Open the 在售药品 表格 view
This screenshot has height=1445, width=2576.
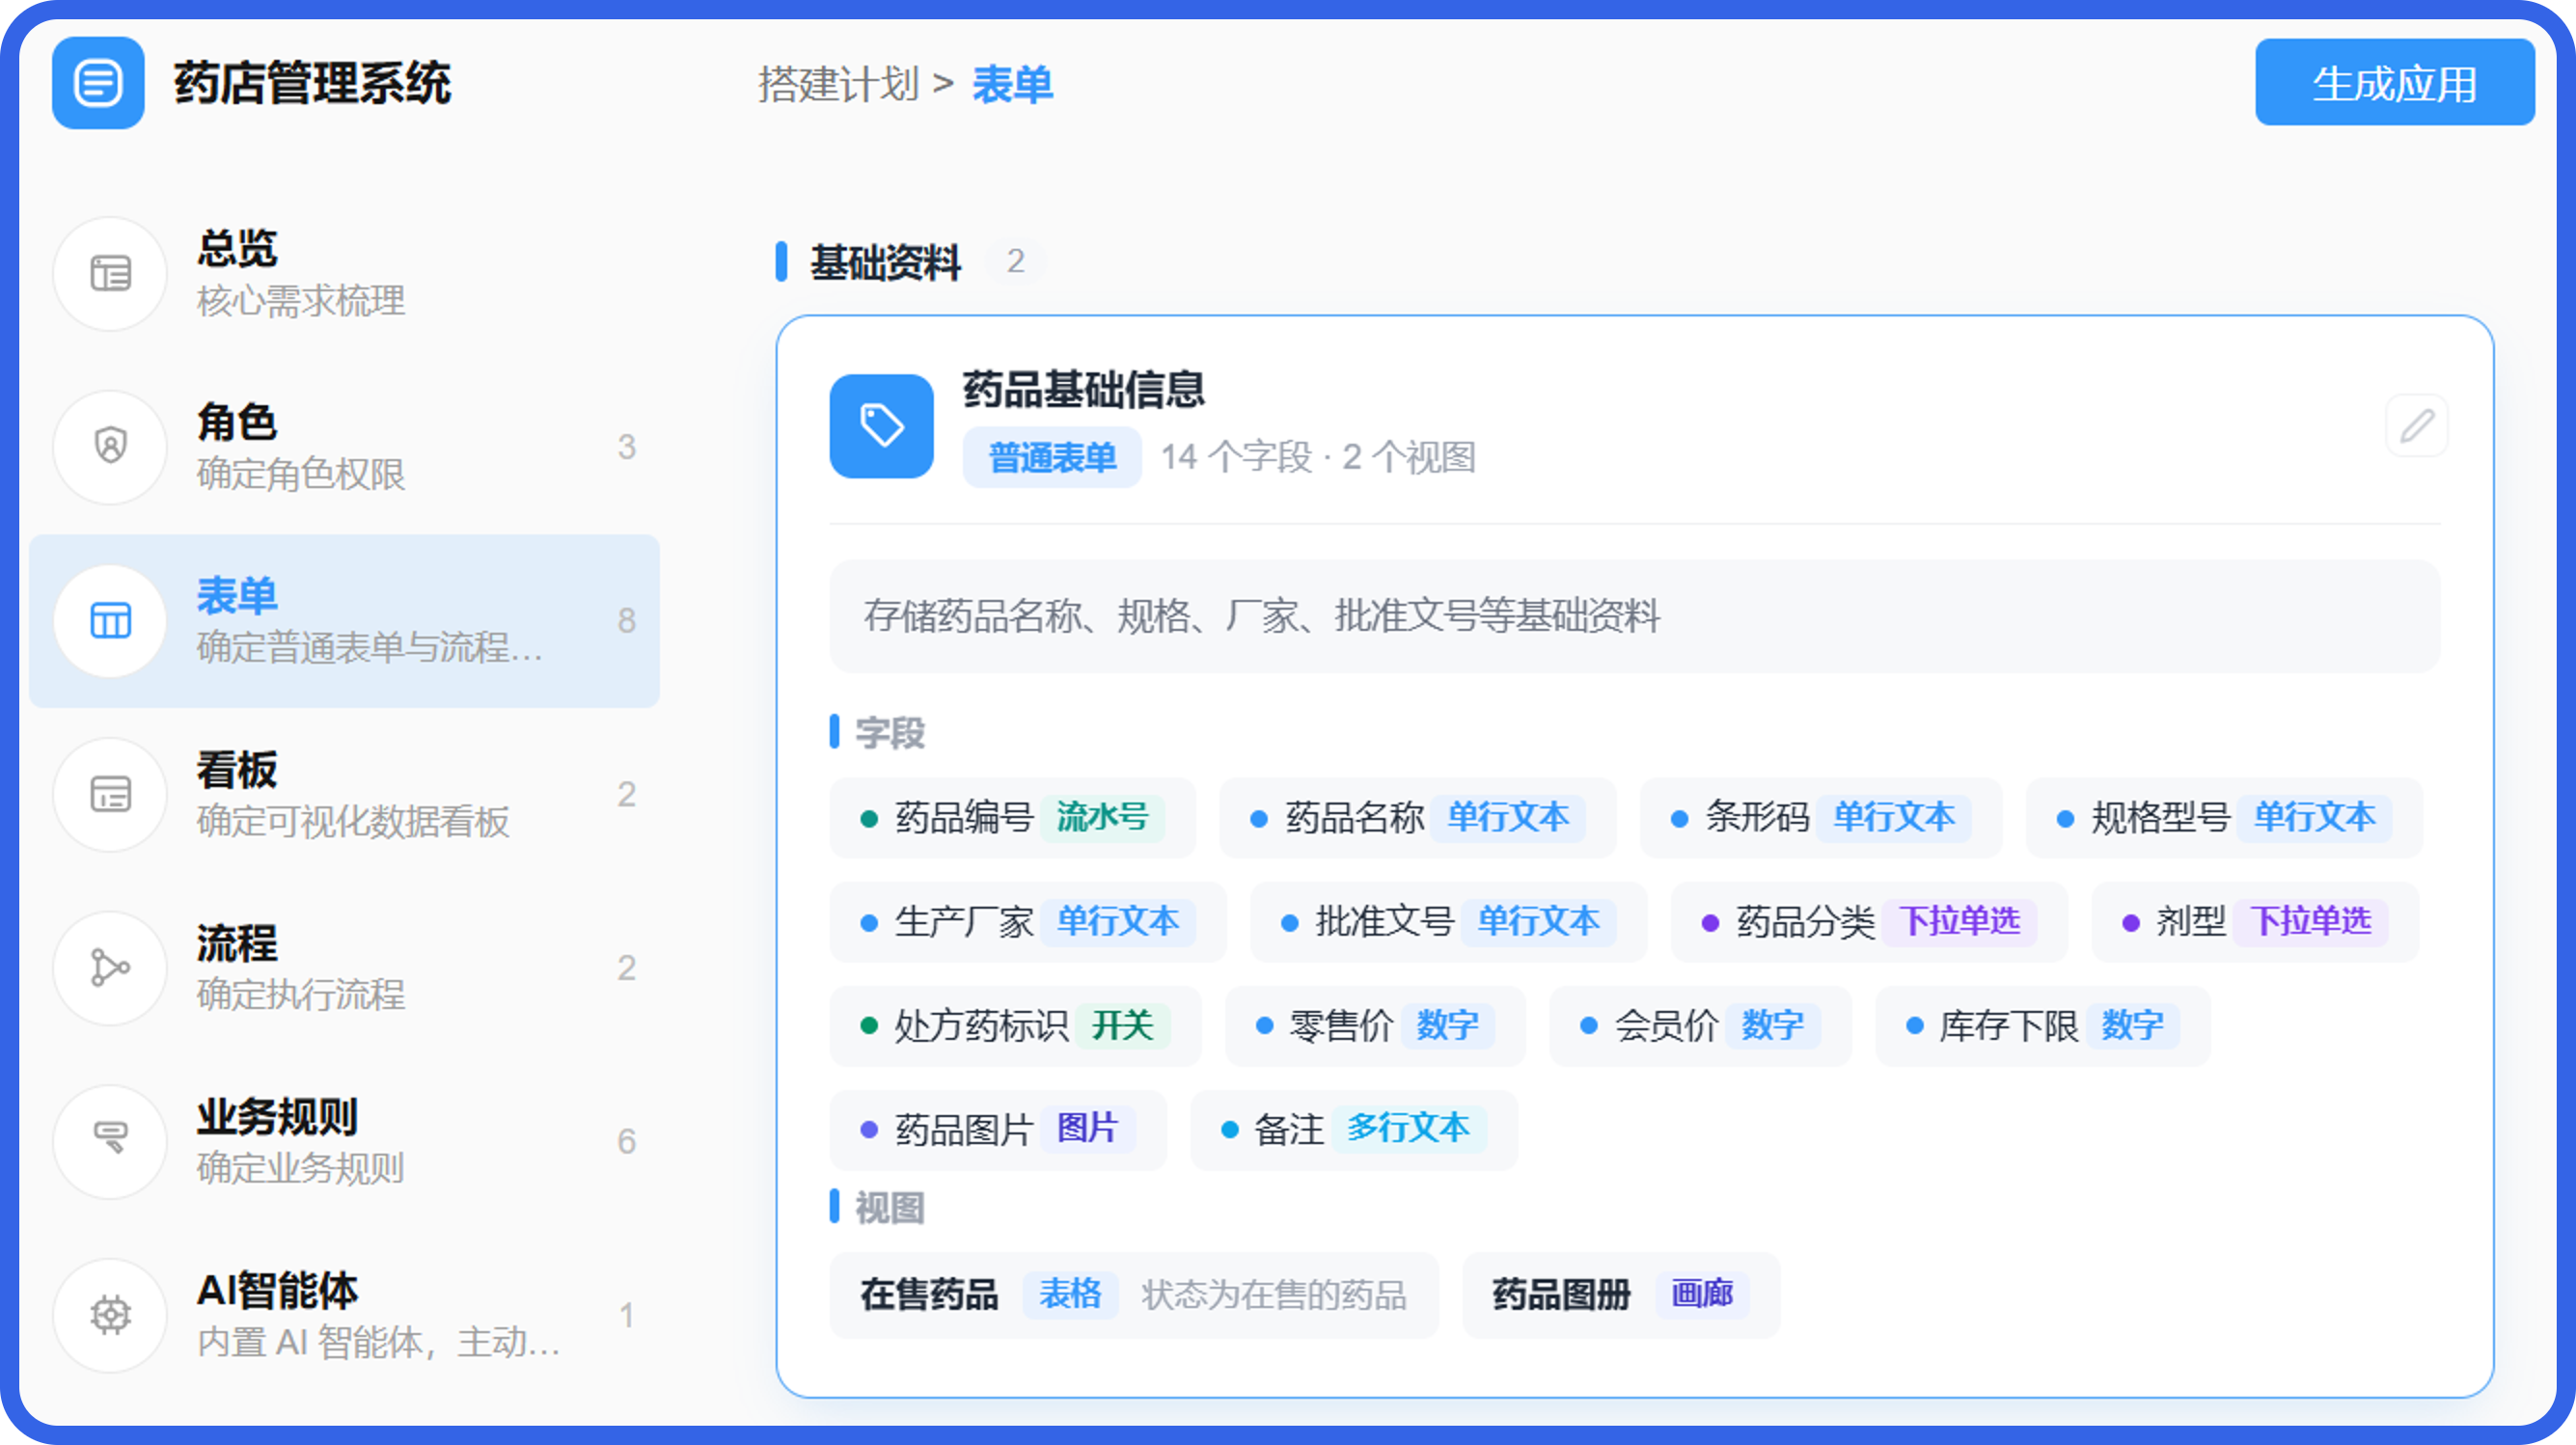pyautogui.click(x=1134, y=1294)
